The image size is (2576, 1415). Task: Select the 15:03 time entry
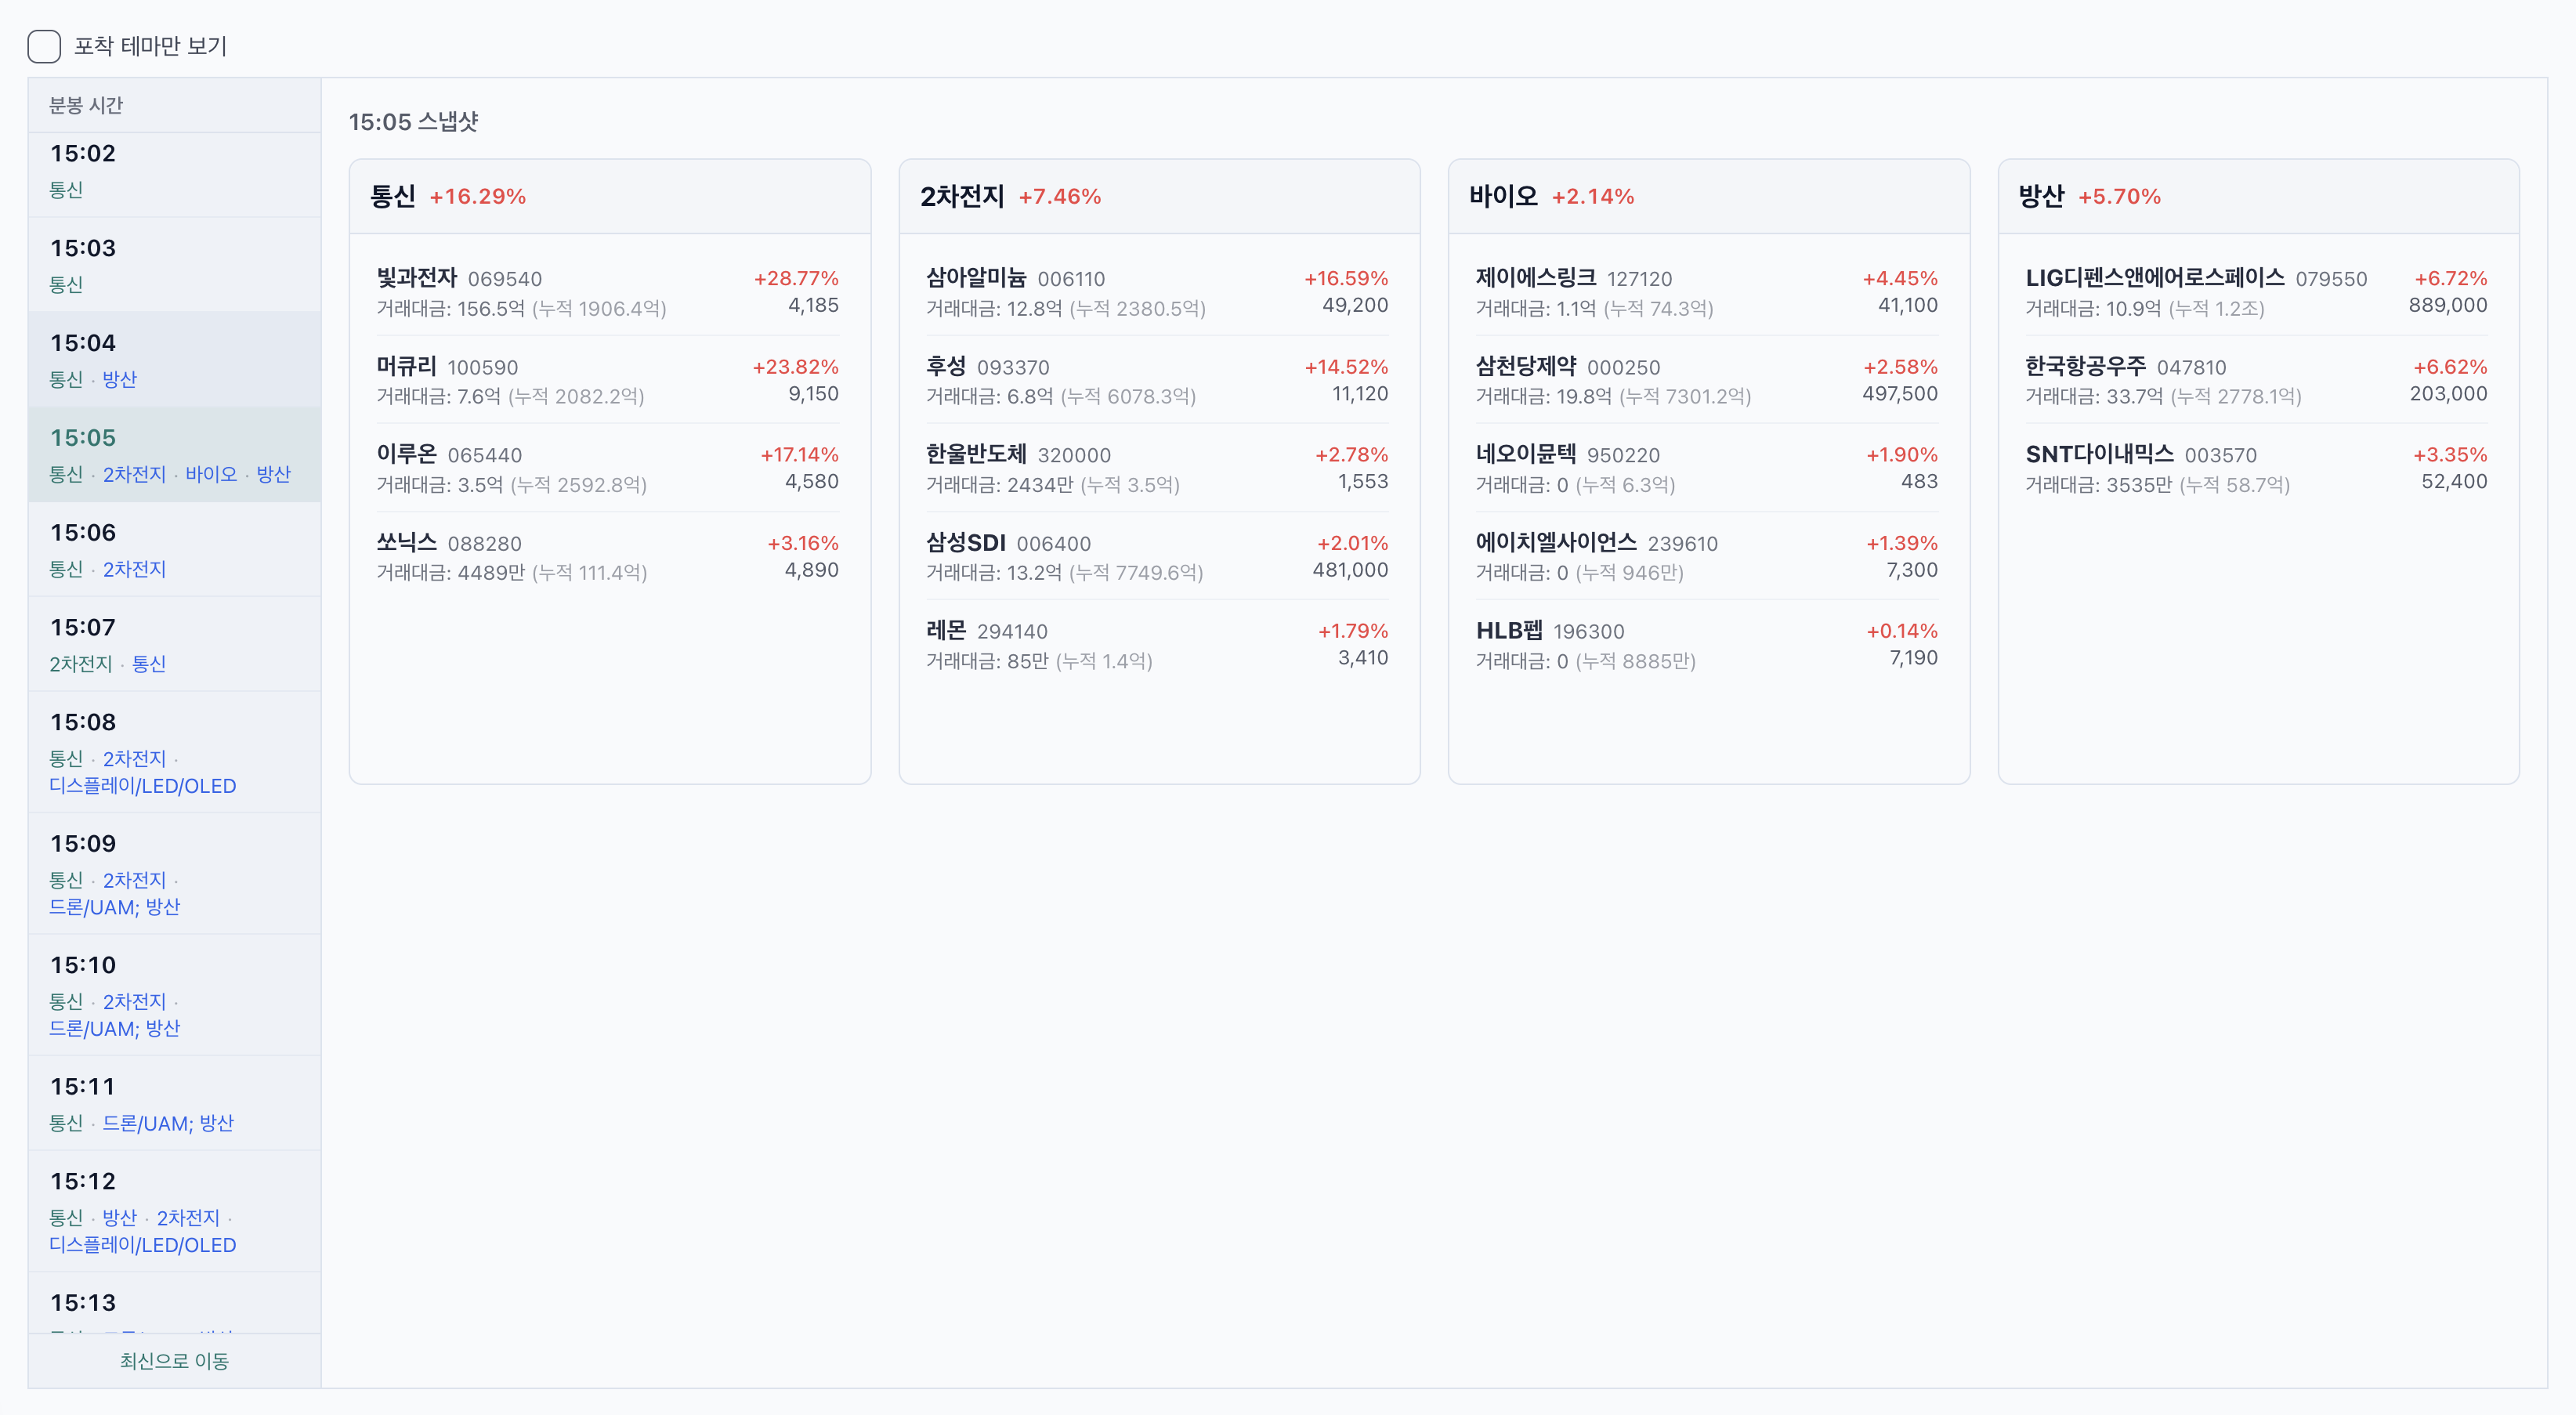pyautogui.click(x=174, y=265)
